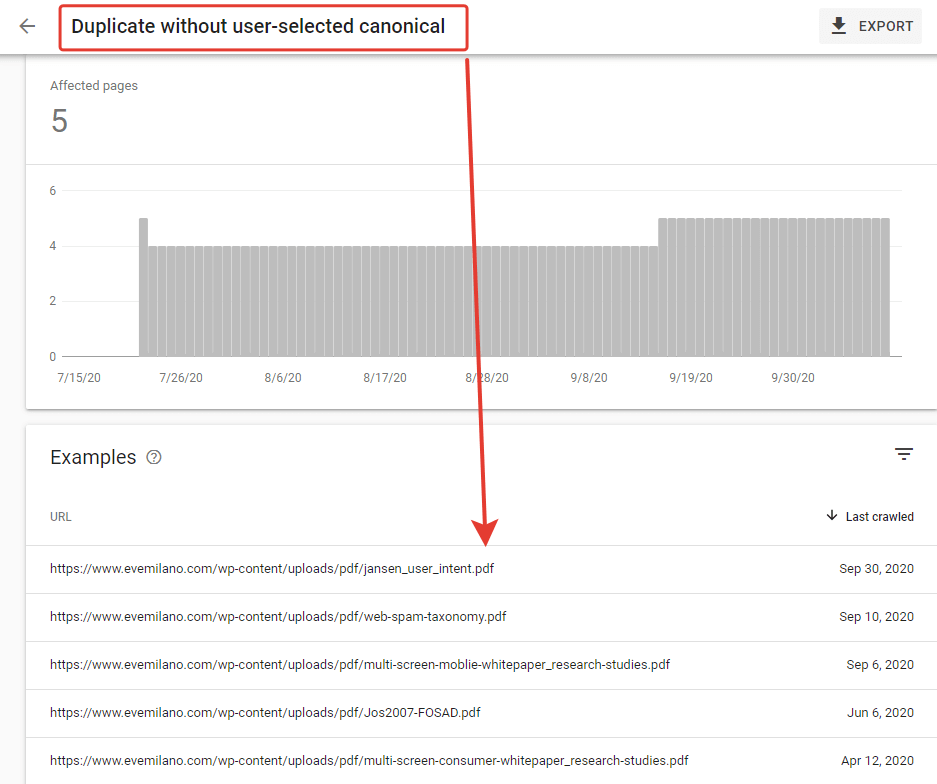Click the Export button

[871, 27]
